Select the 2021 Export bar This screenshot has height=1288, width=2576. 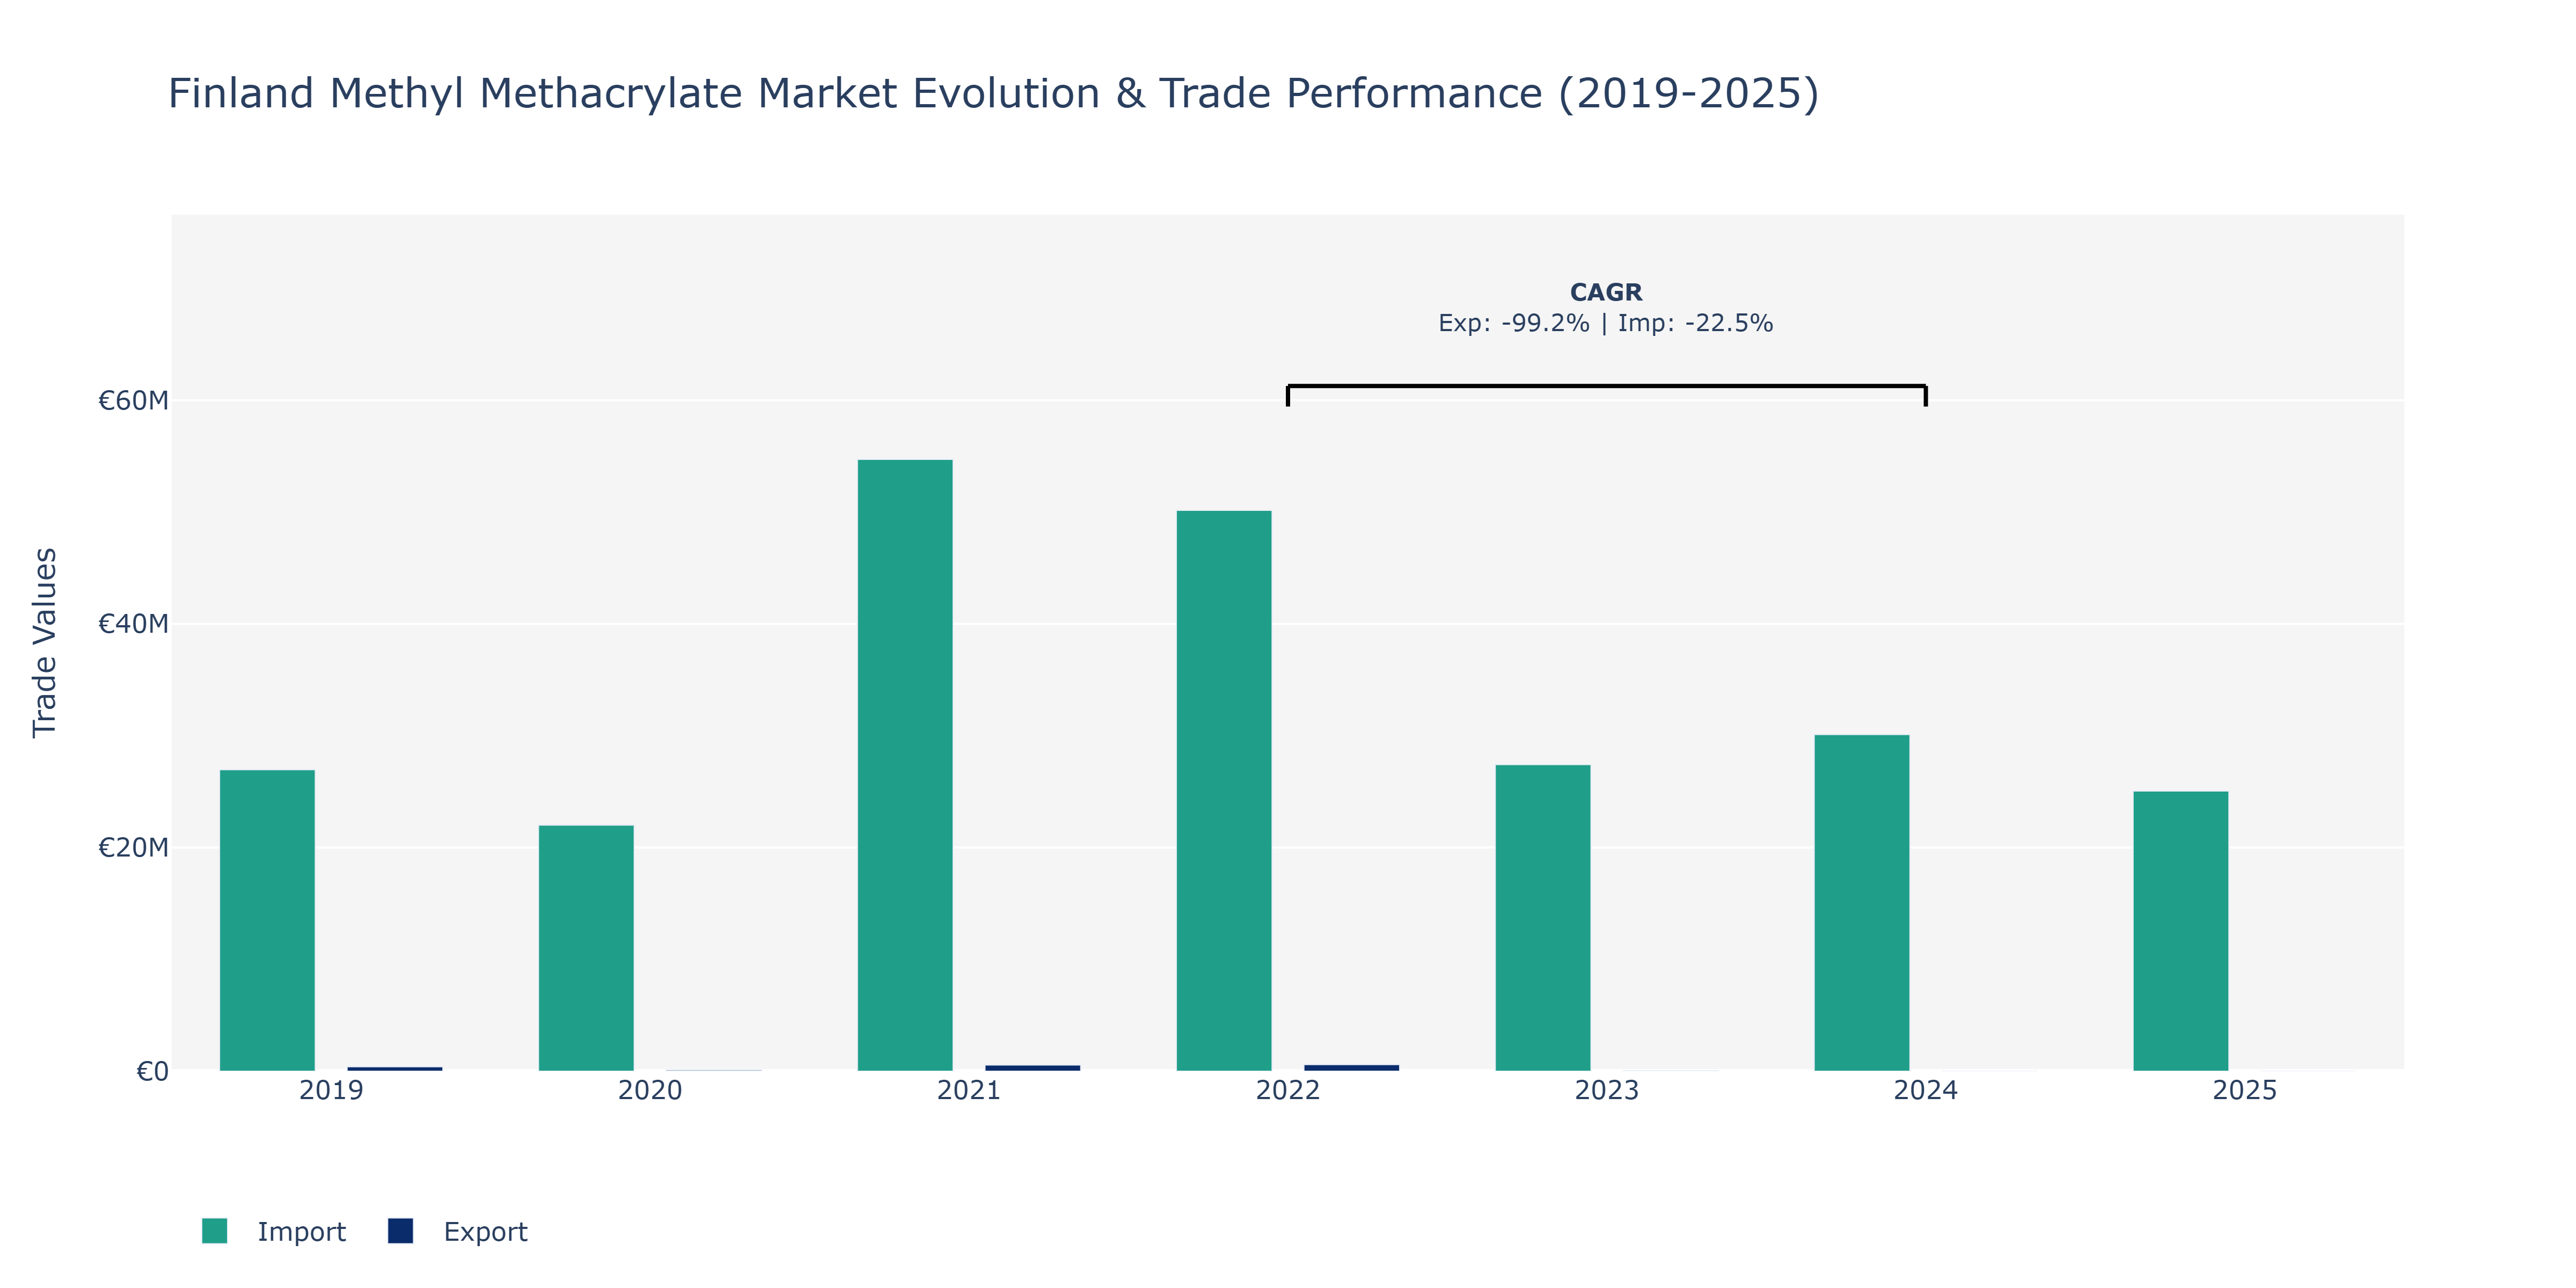(x=1033, y=1068)
